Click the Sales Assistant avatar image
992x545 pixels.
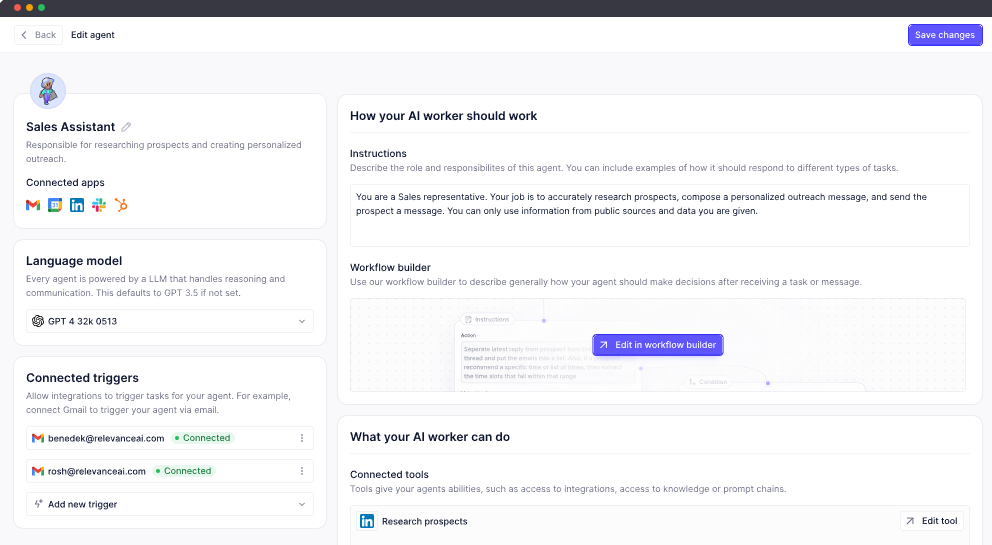coord(47,91)
